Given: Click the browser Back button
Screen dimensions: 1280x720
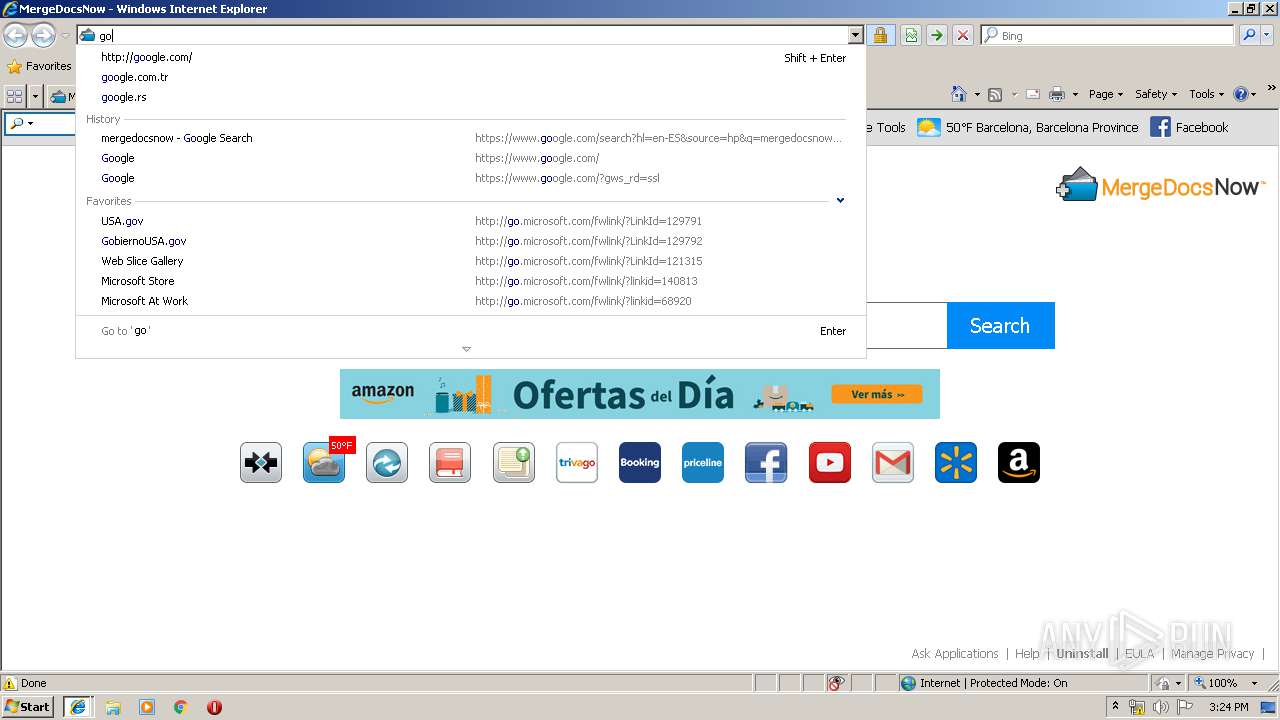Looking at the screenshot, I should coord(15,36).
